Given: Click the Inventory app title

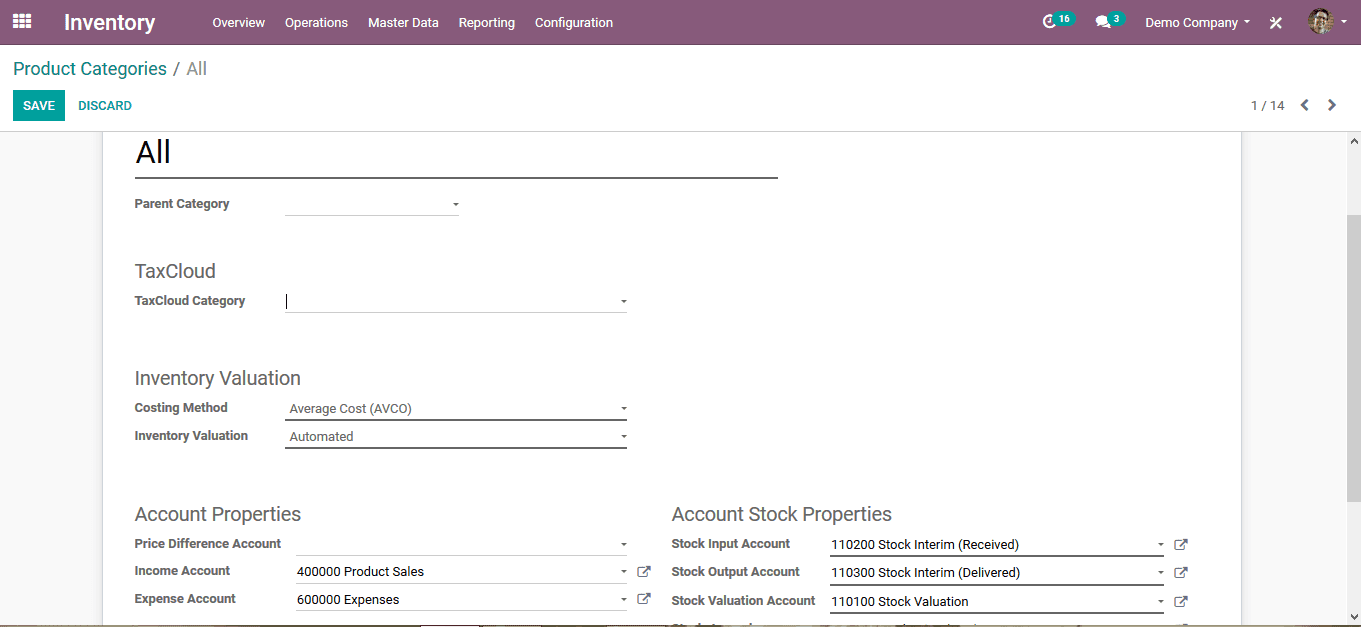Looking at the screenshot, I should click(x=109, y=22).
